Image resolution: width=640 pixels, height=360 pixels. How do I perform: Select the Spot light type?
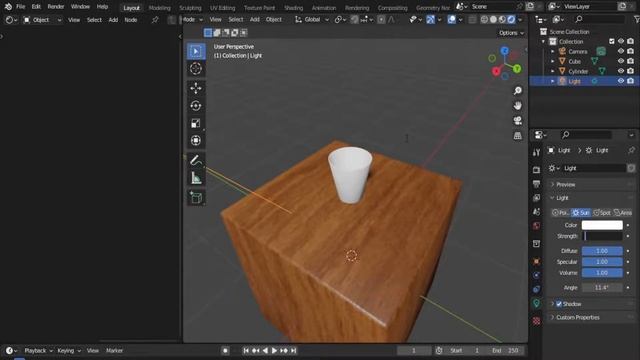tap(601, 213)
